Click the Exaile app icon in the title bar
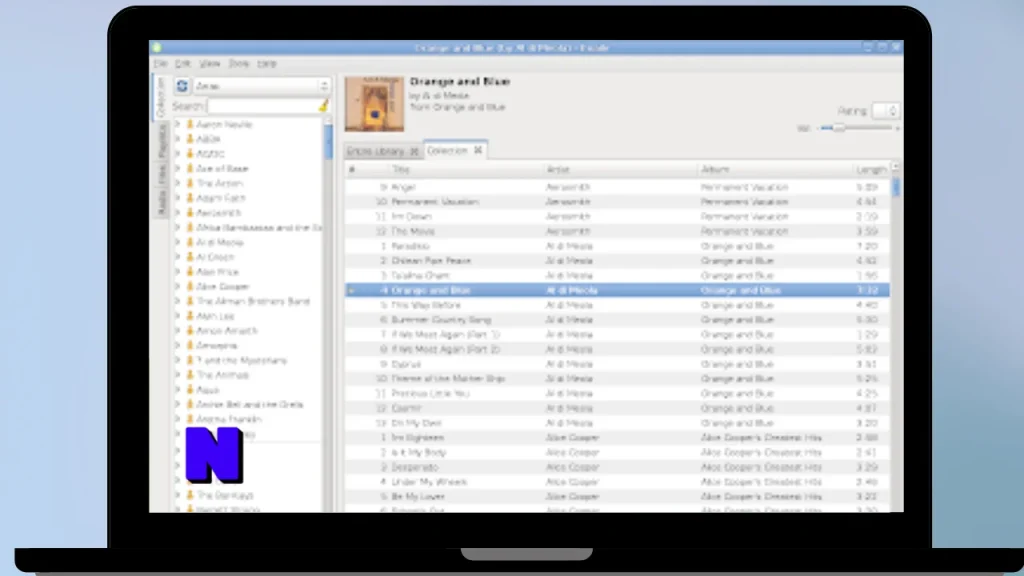Viewport: 1024px width, 576px height. click(157, 48)
